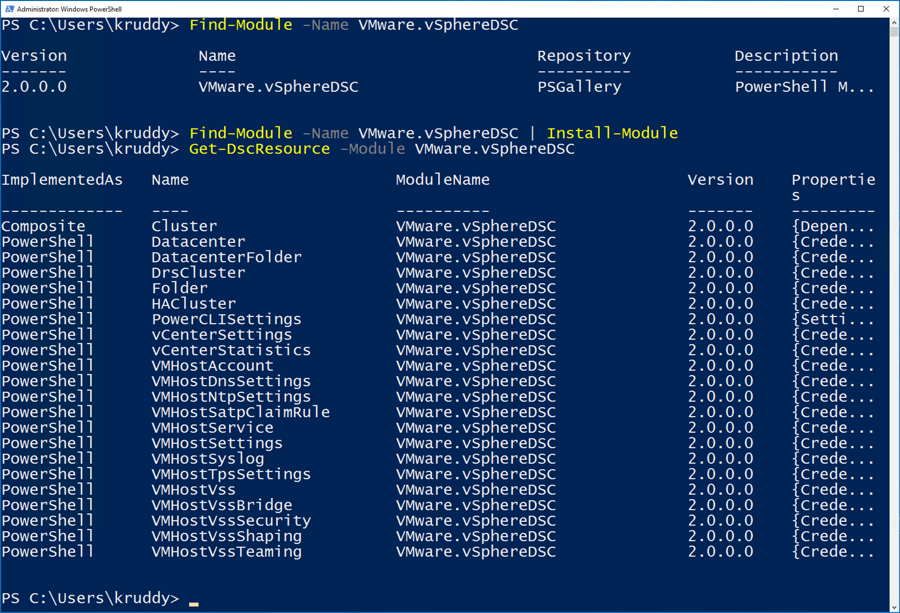Image resolution: width=900 pixels, height=613 pixels.
Task: Click the ModuleName column header
Action: (x=443, y=180)
